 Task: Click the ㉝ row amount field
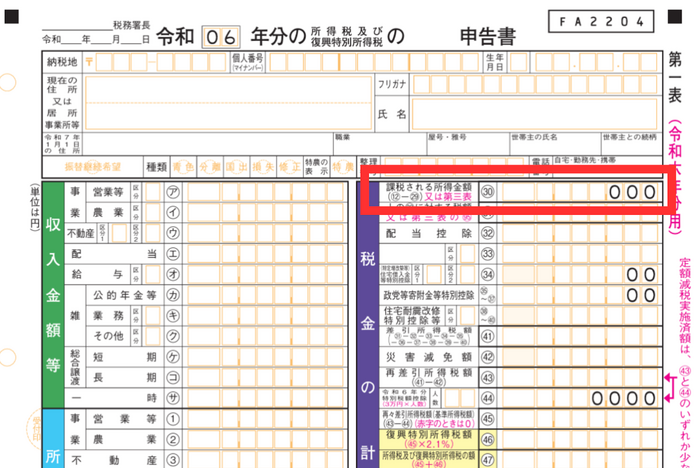pyautogui.click(x=580, y=254)
